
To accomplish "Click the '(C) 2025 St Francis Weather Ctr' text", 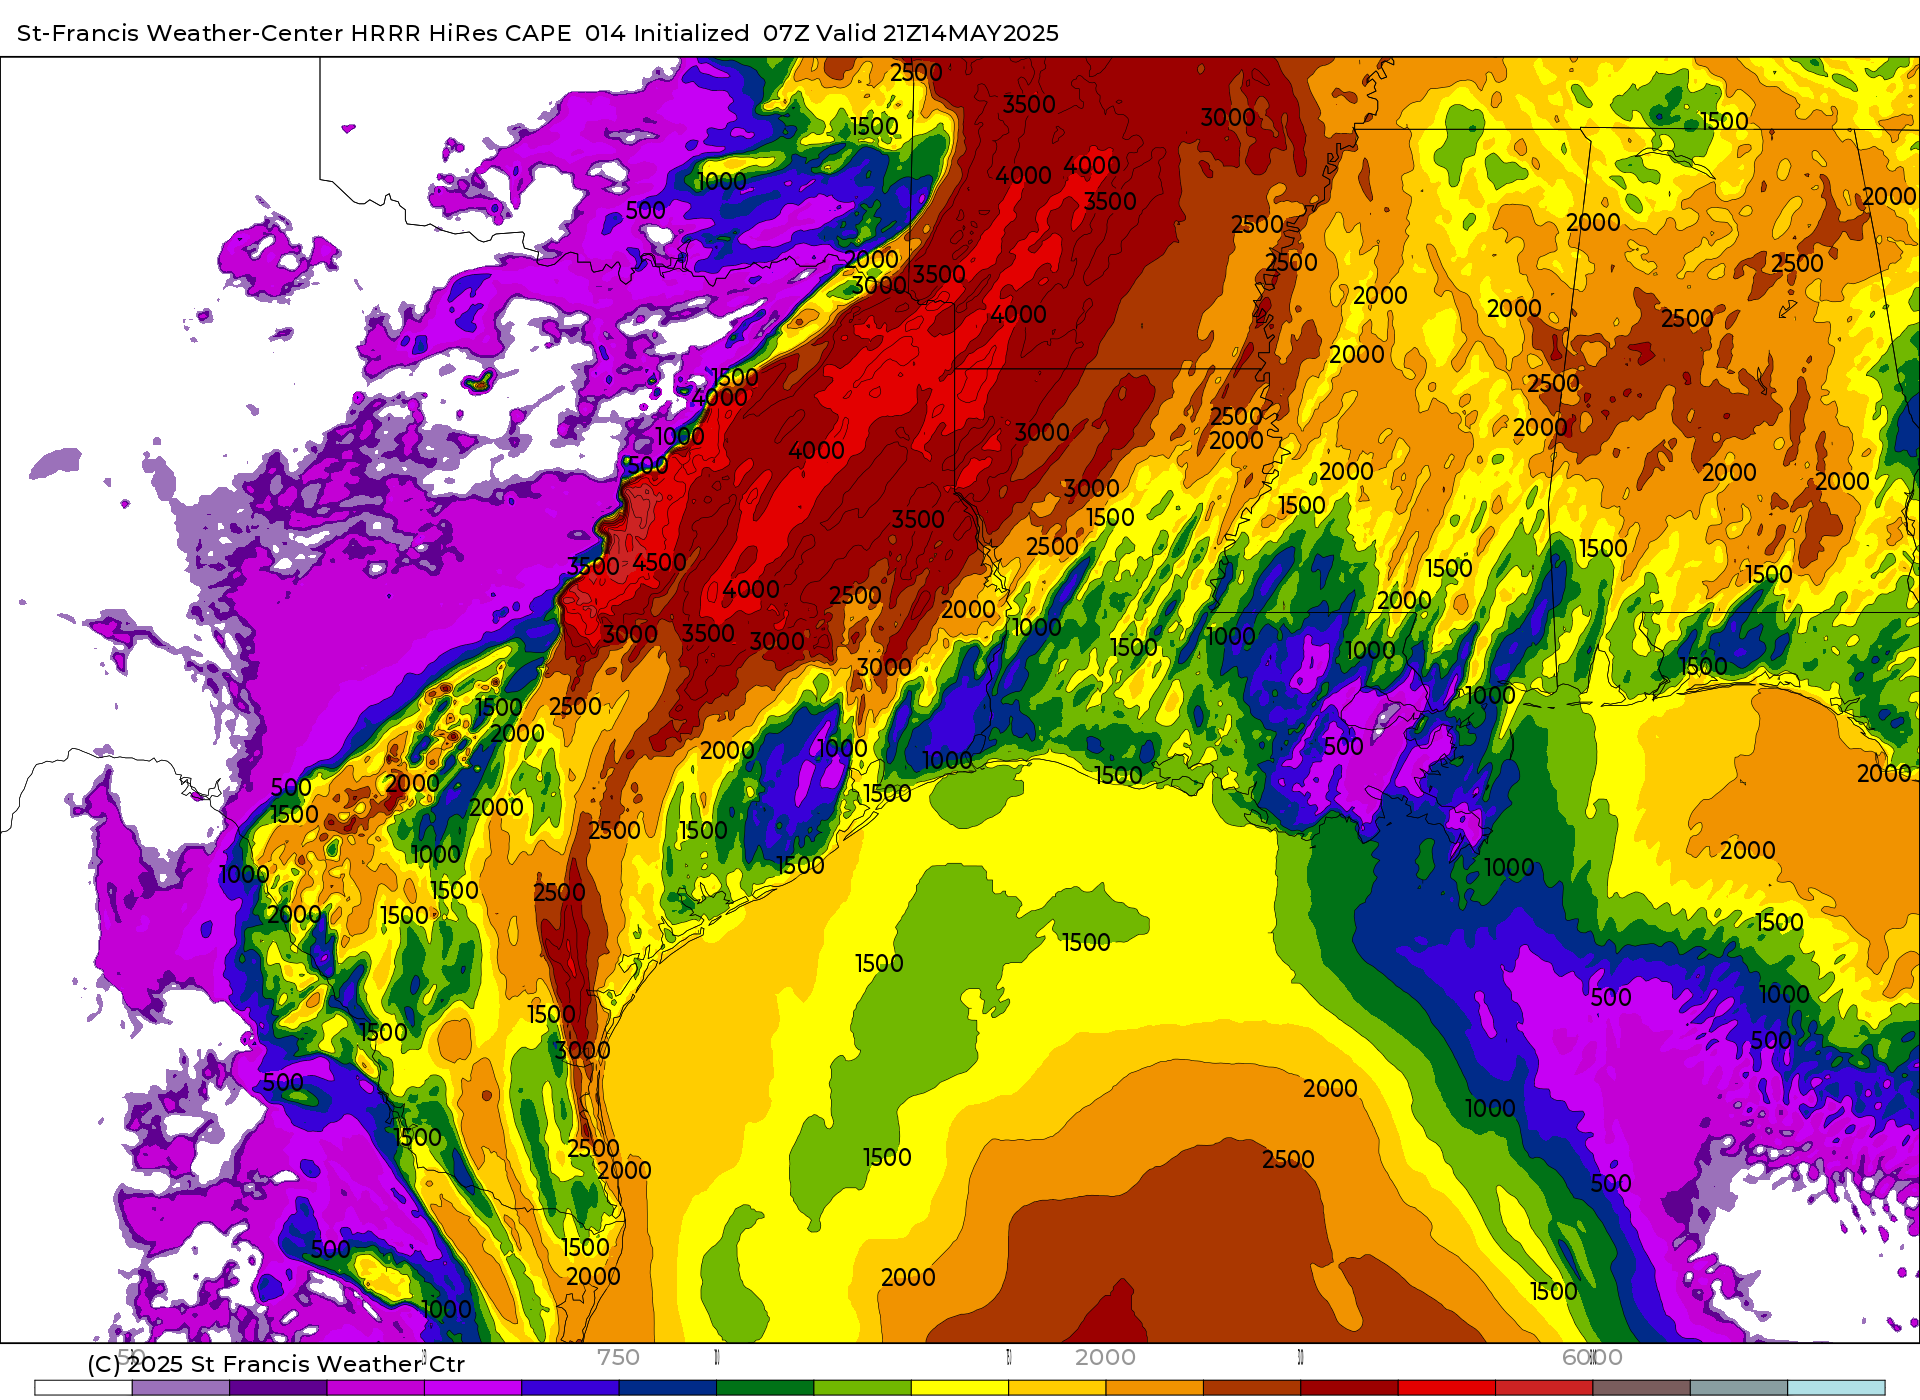I will pyautogui.click(x=276, y=1364).
